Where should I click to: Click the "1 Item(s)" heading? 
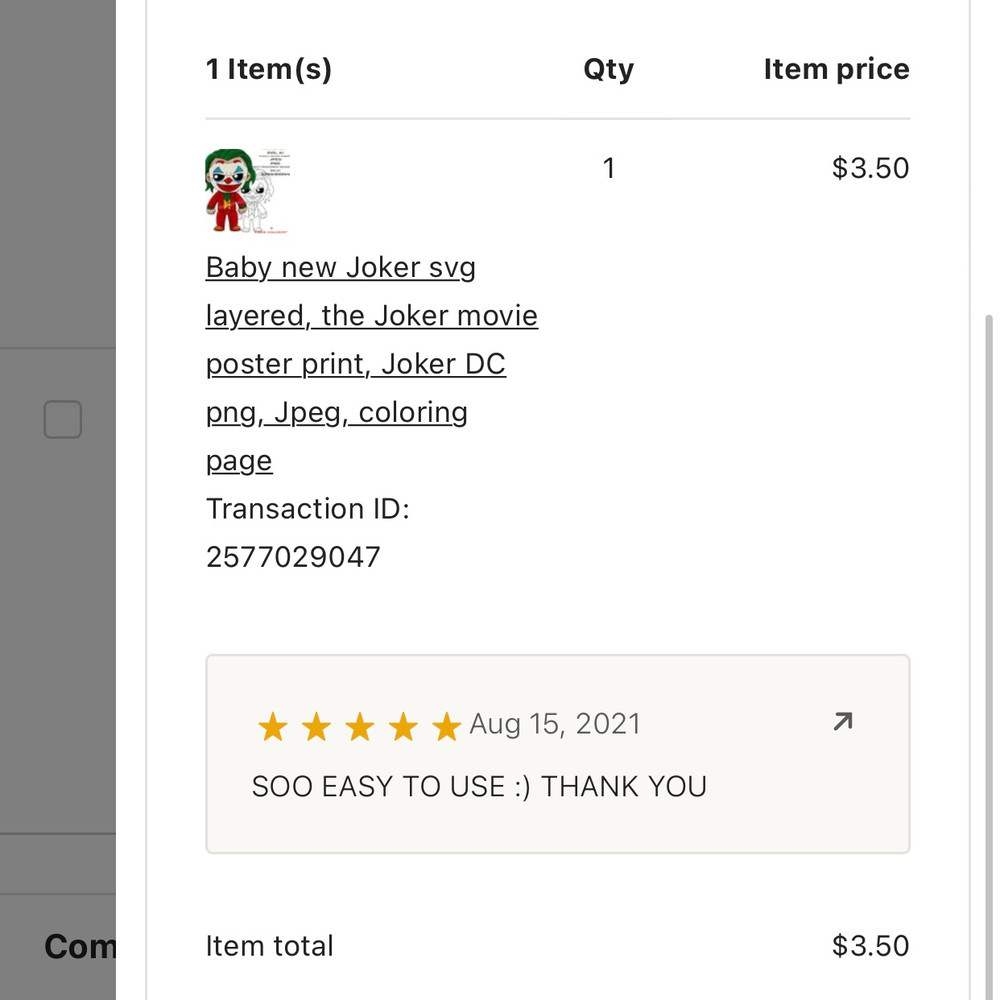[269, 69]
